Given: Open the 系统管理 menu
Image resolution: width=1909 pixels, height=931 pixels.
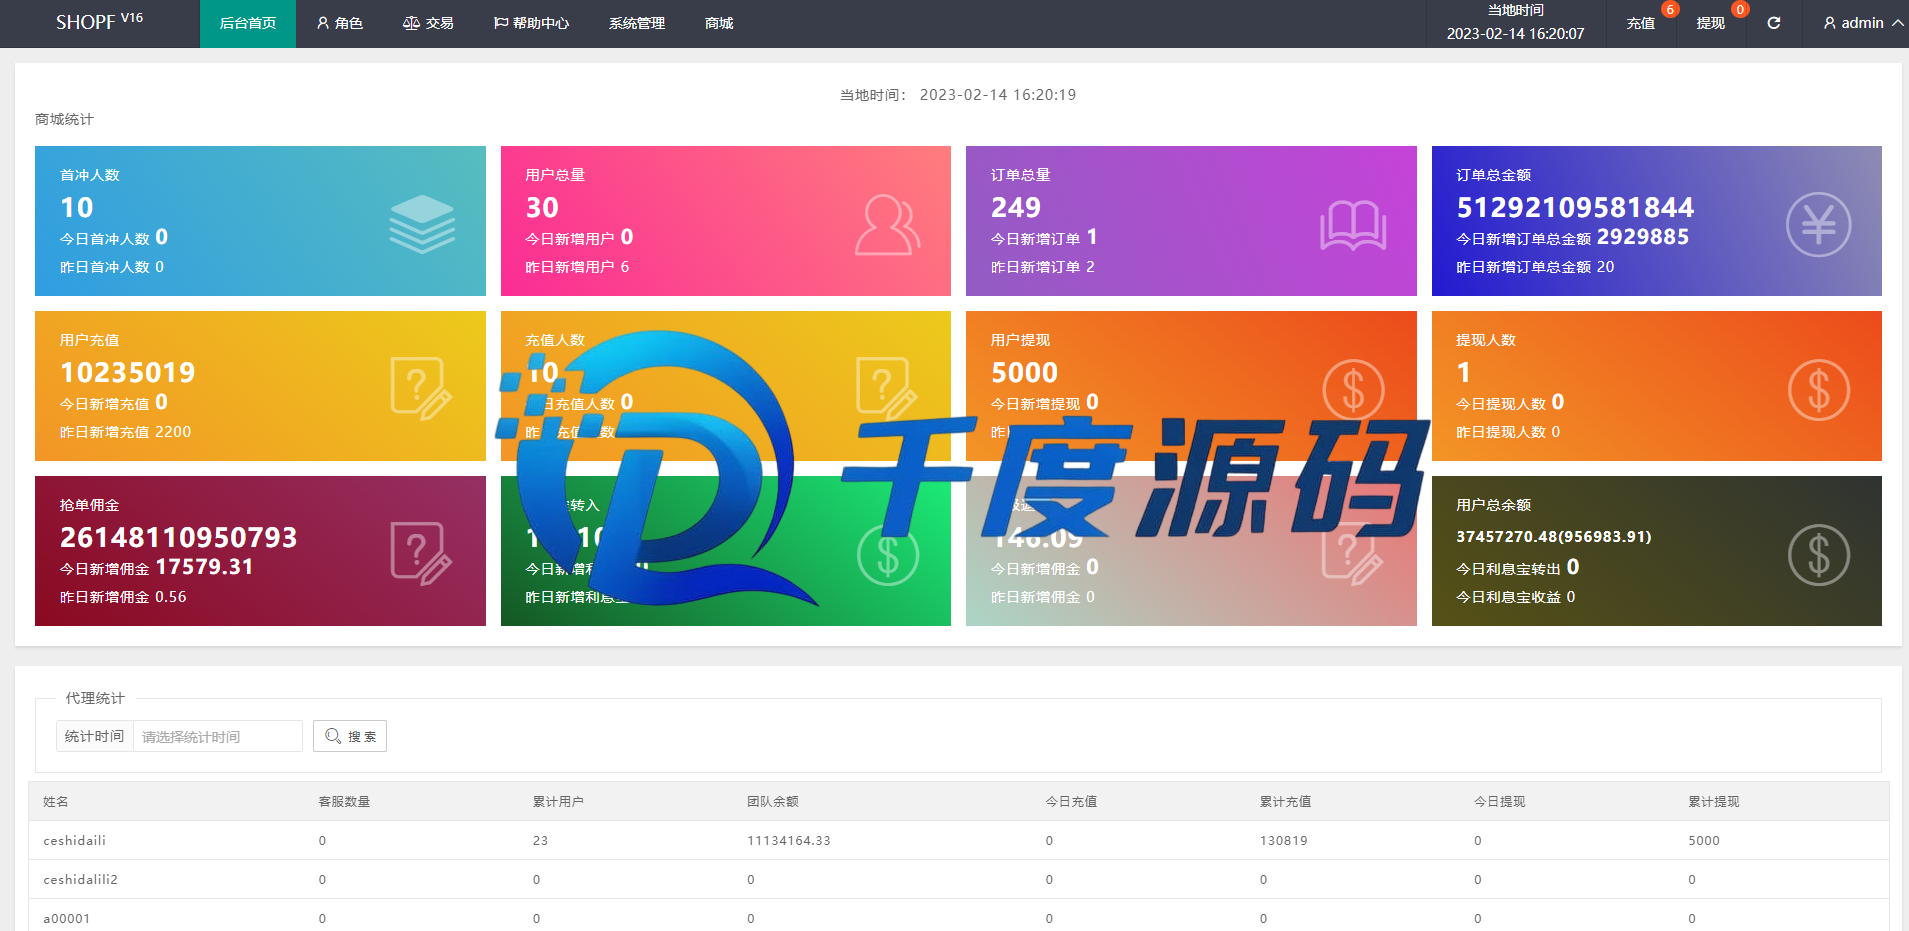Looking at the screenshot, I should [637, 23].
